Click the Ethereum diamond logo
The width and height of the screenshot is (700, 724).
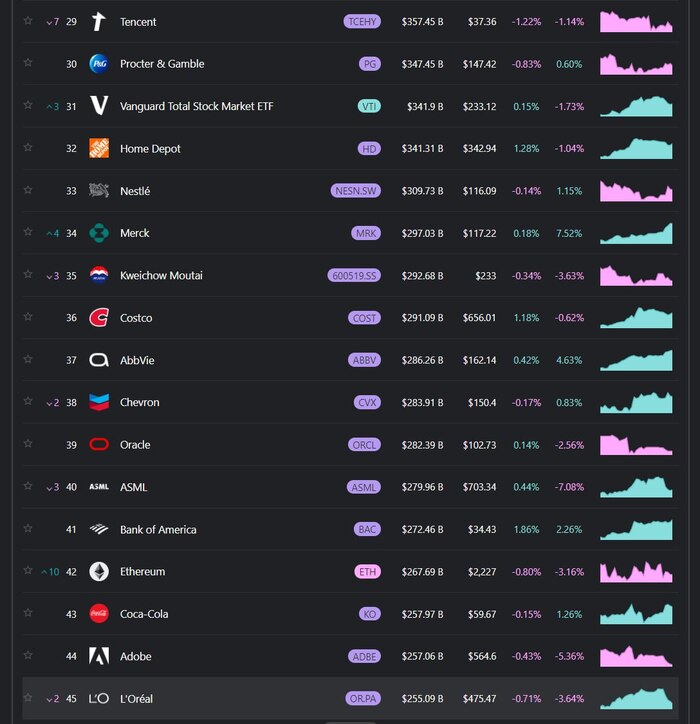point(98,571)
